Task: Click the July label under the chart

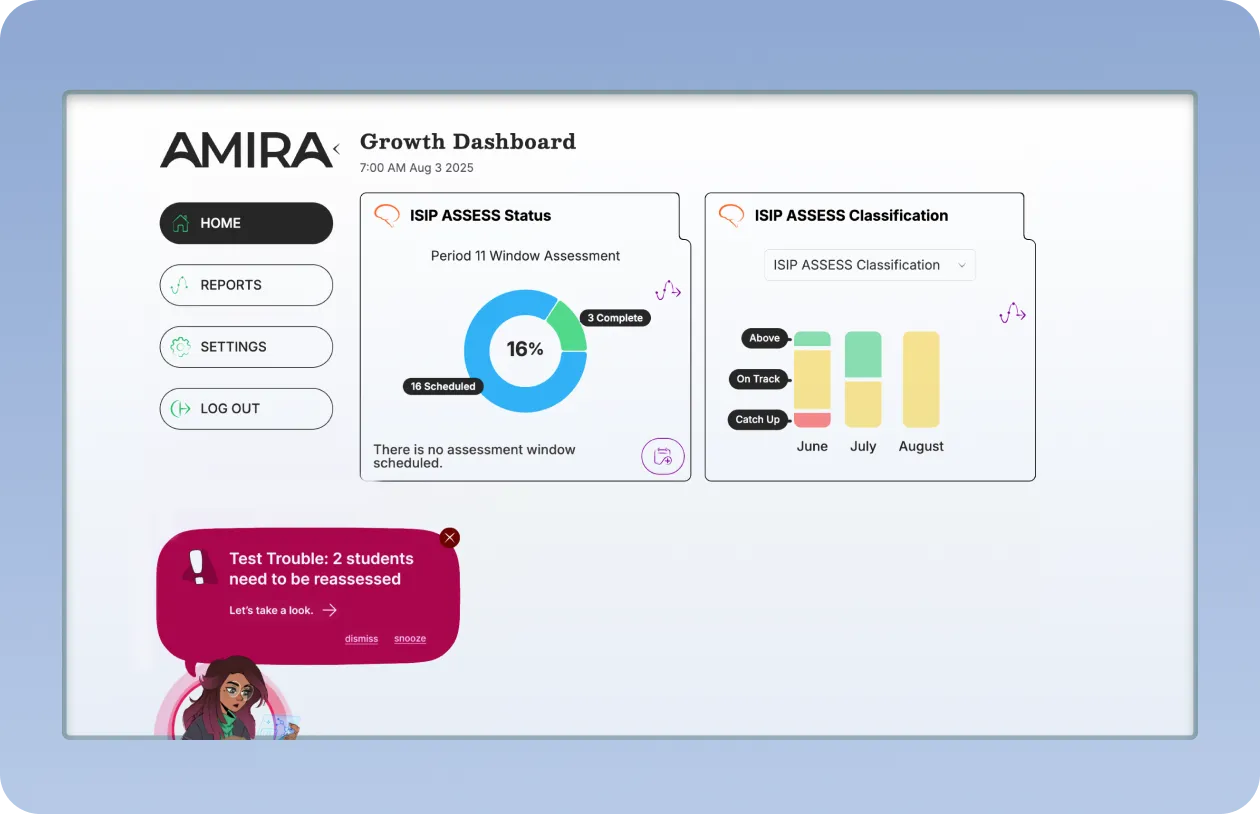Action: click(863, 447)
